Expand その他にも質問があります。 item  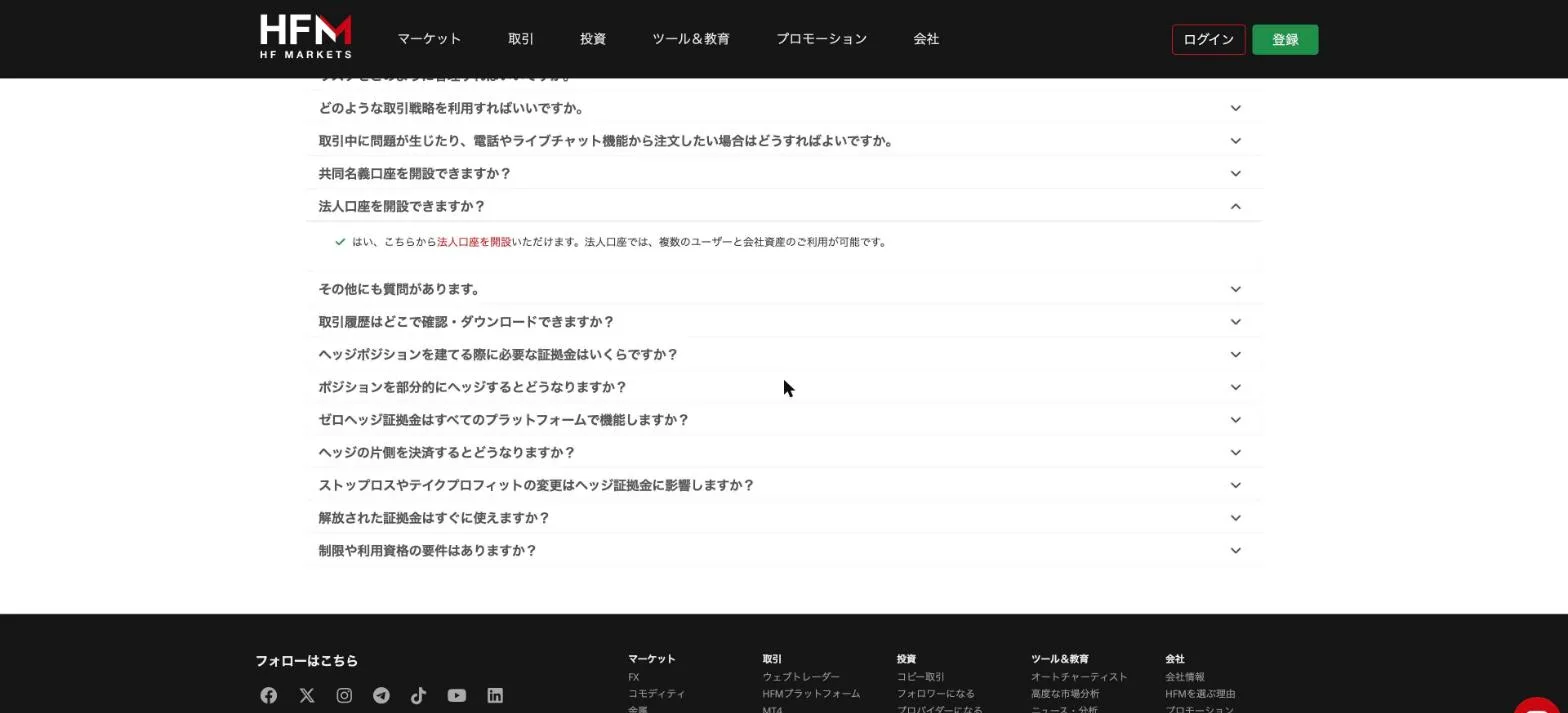[x=785, y=289]
